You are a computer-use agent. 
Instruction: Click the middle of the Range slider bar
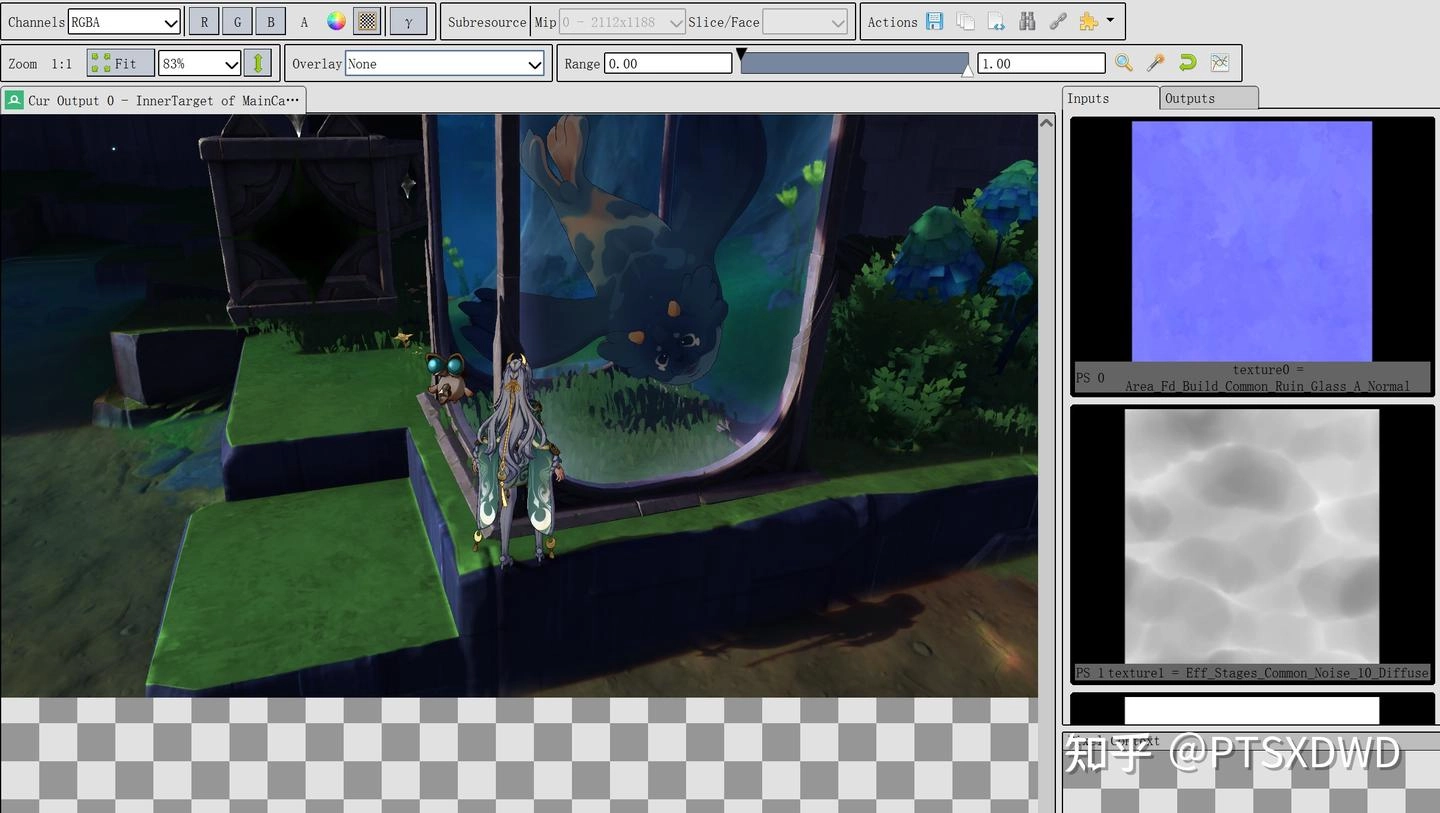pyautogui.click(x=854, y=63)
